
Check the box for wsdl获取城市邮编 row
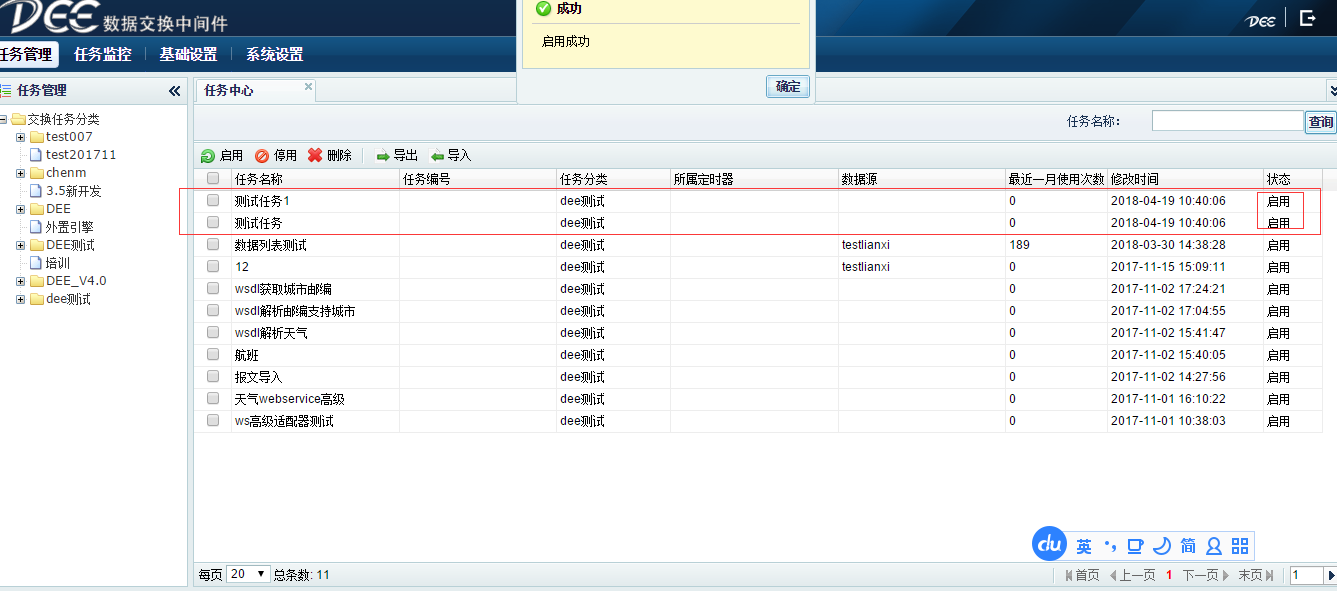click(213, 288)
